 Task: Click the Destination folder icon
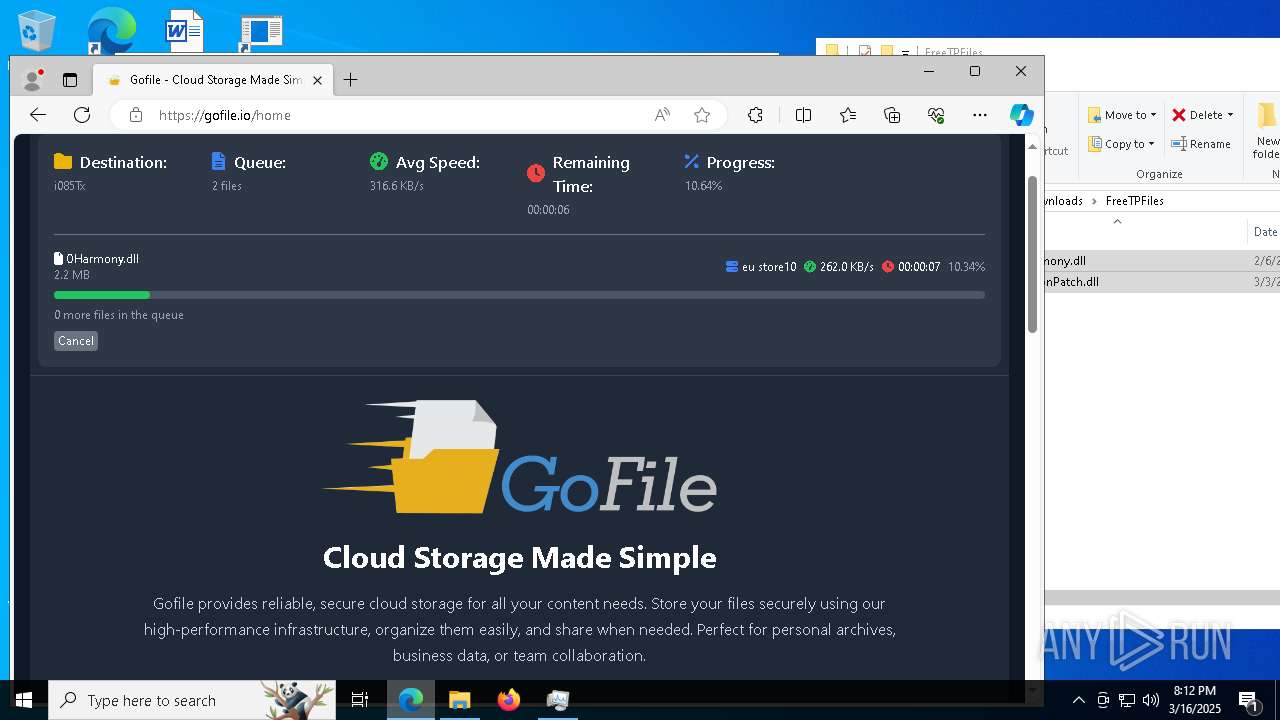pos(63,162)
